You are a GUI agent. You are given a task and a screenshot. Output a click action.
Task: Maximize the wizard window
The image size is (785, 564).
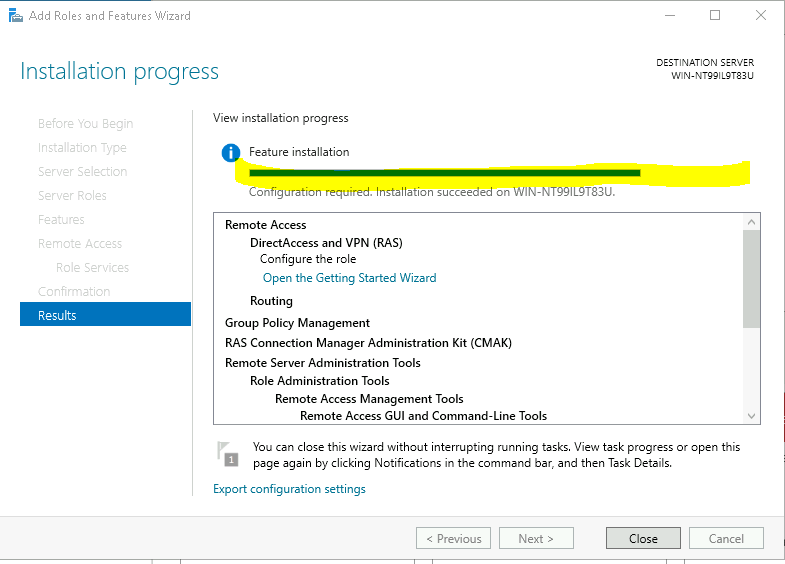(x=715, y=16)
